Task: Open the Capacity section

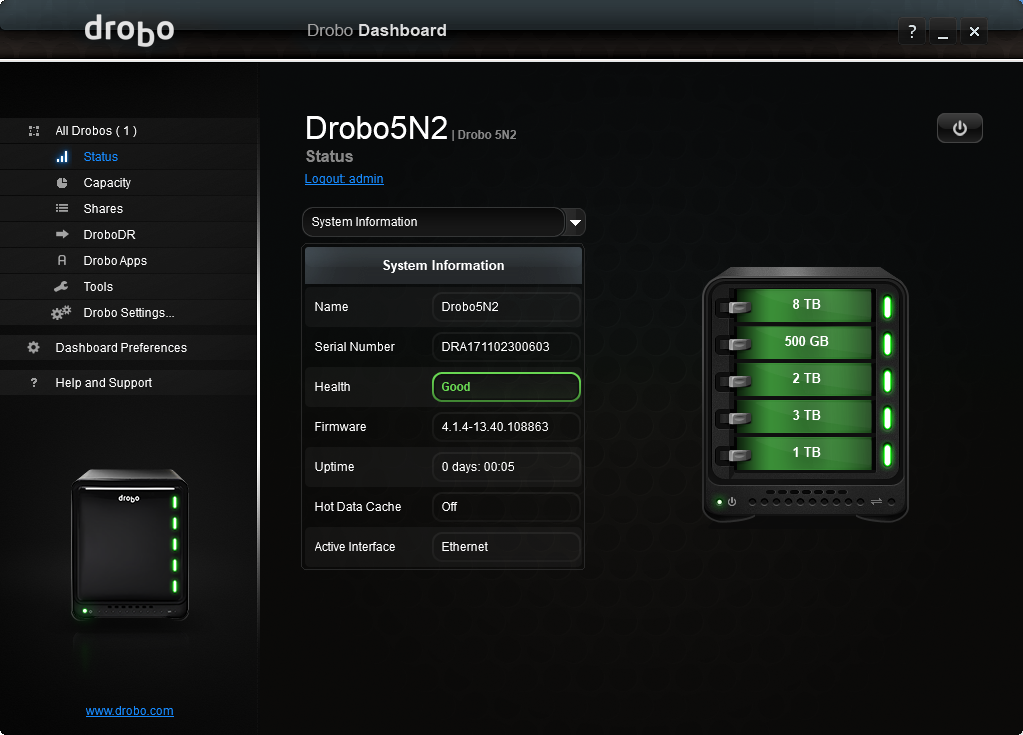Action: [107, 183]
